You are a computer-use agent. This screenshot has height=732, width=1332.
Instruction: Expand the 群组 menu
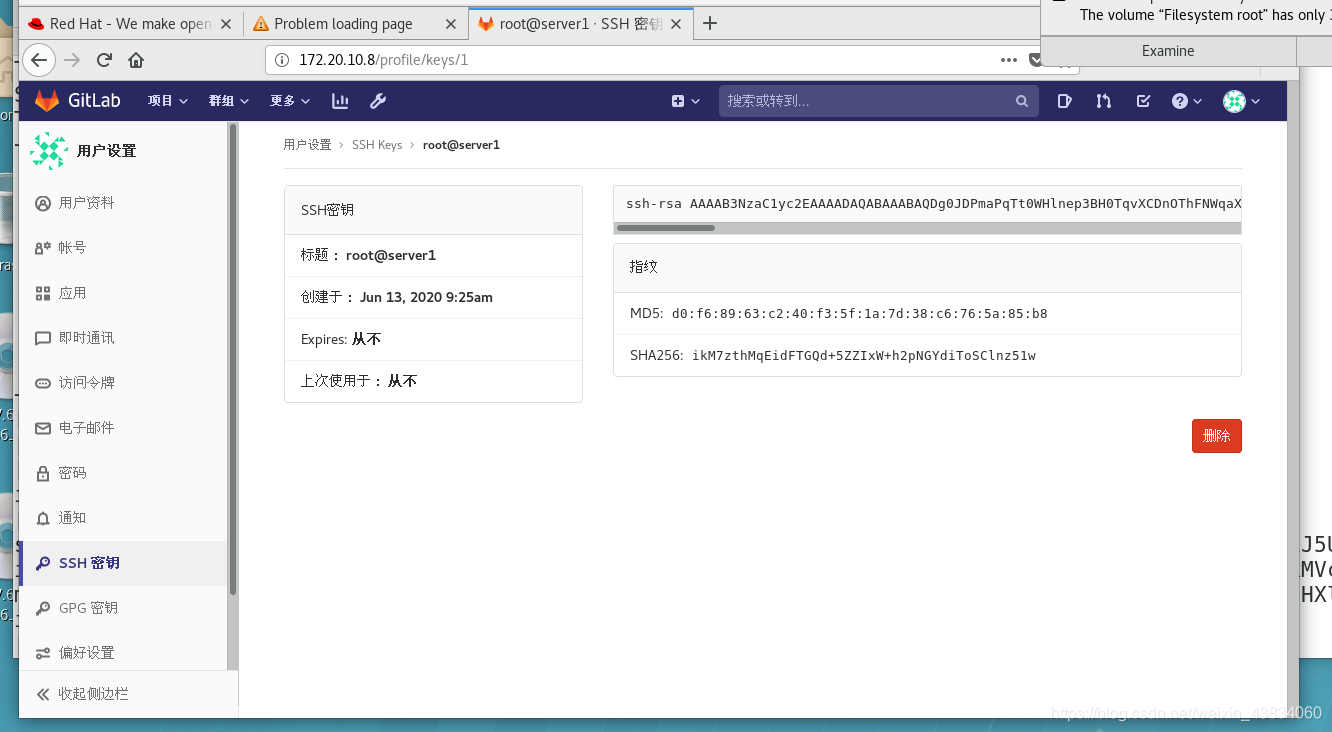click(x=229, y=100)
